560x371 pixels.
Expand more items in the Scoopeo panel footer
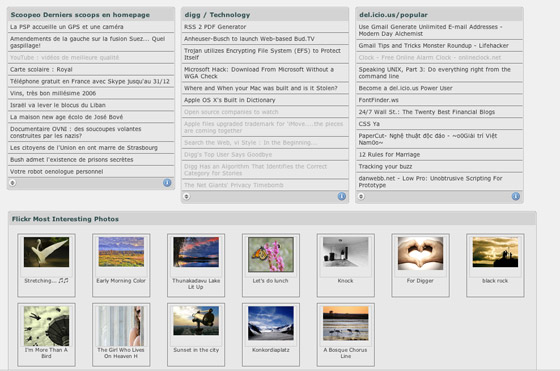coord(12,182)
